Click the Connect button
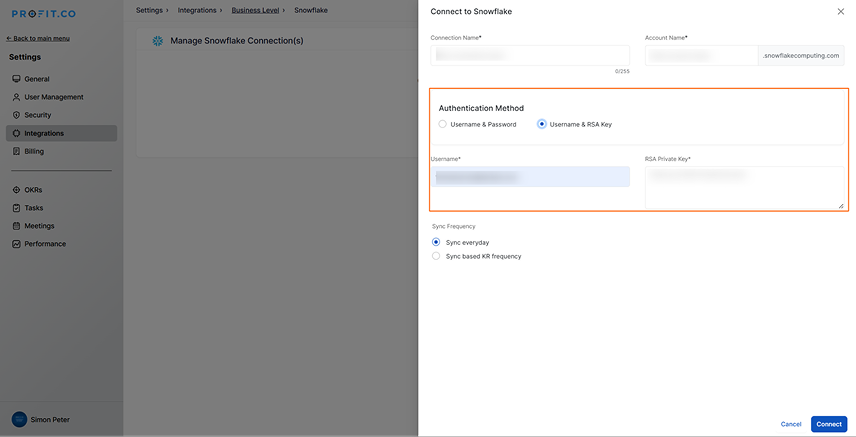856x437 pixels. pyautogui.click(x=829, y=424)
